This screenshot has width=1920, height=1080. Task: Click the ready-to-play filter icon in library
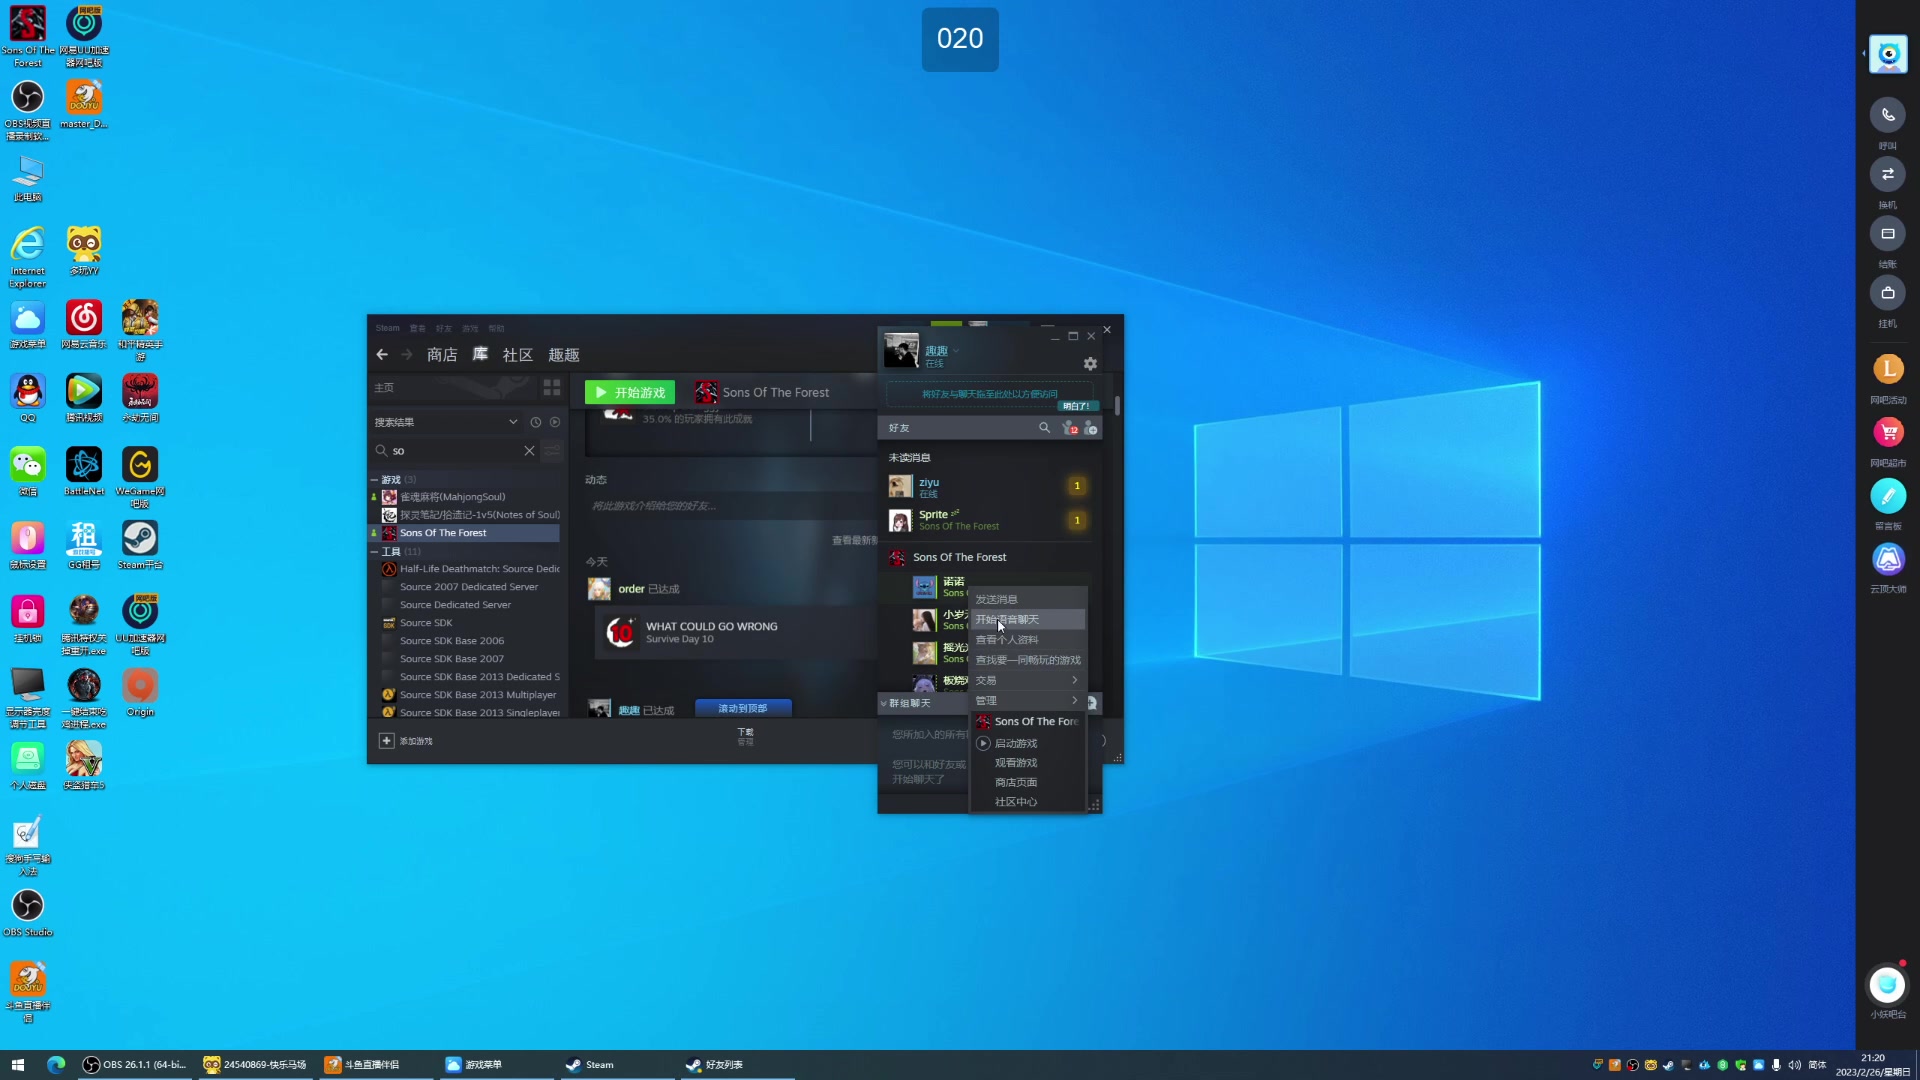pos(555,423)
